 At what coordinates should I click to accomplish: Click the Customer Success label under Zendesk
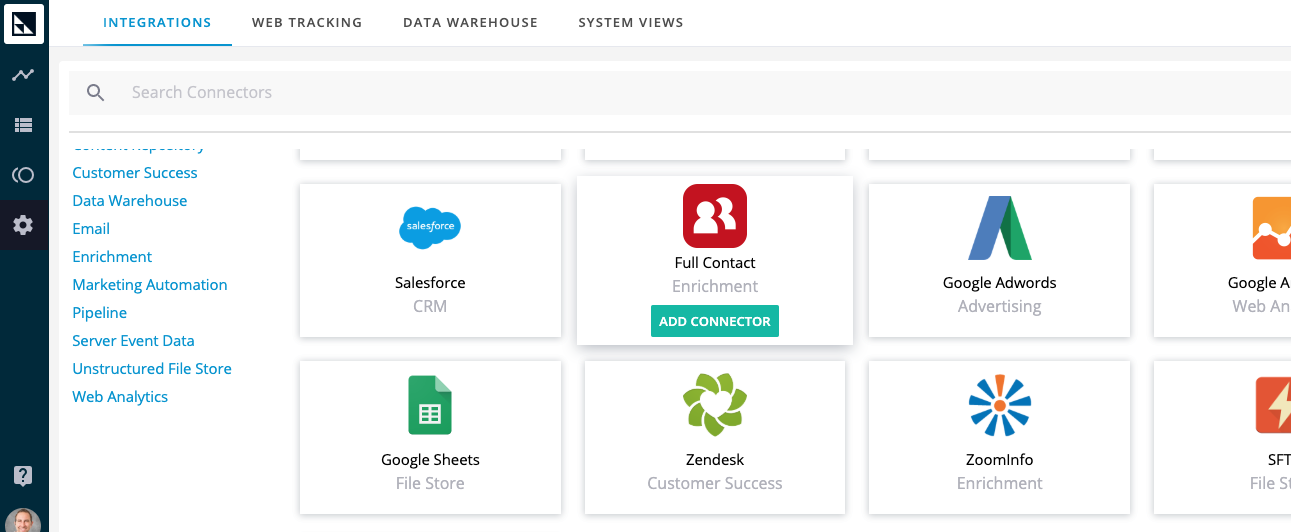715,483
